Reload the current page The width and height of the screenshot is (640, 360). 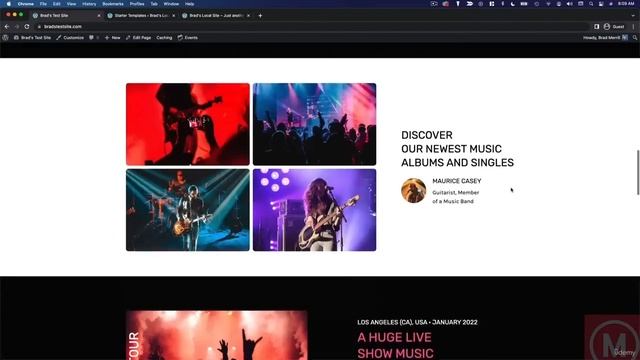[27, 27]
